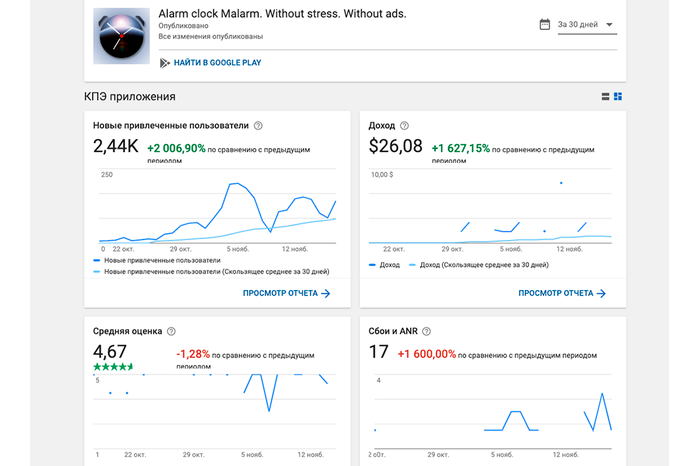Click 'Скользящее среднее' legend in users chart
Screen dimensions: 700x466
coord(211,271)
